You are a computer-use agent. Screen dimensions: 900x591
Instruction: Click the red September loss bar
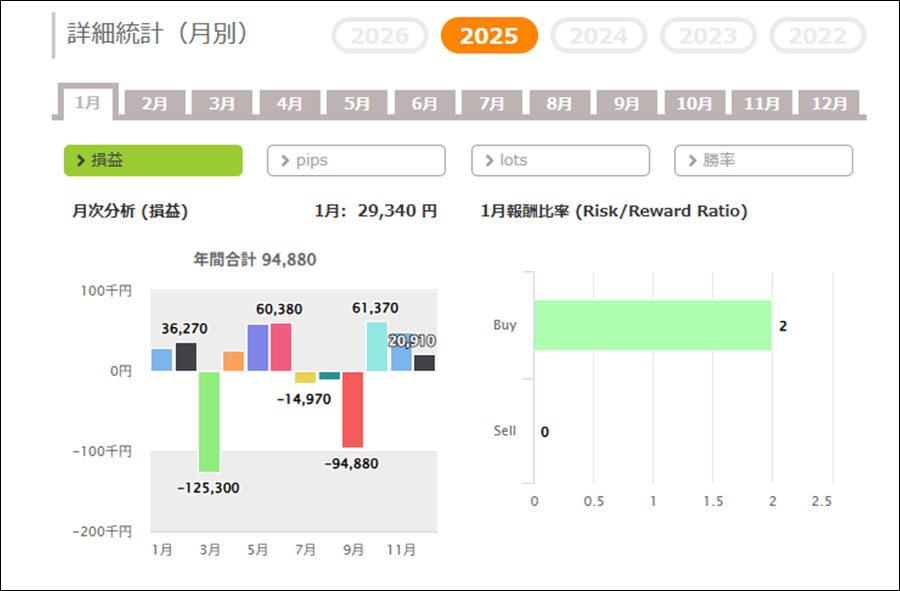[x=352, y=409]
